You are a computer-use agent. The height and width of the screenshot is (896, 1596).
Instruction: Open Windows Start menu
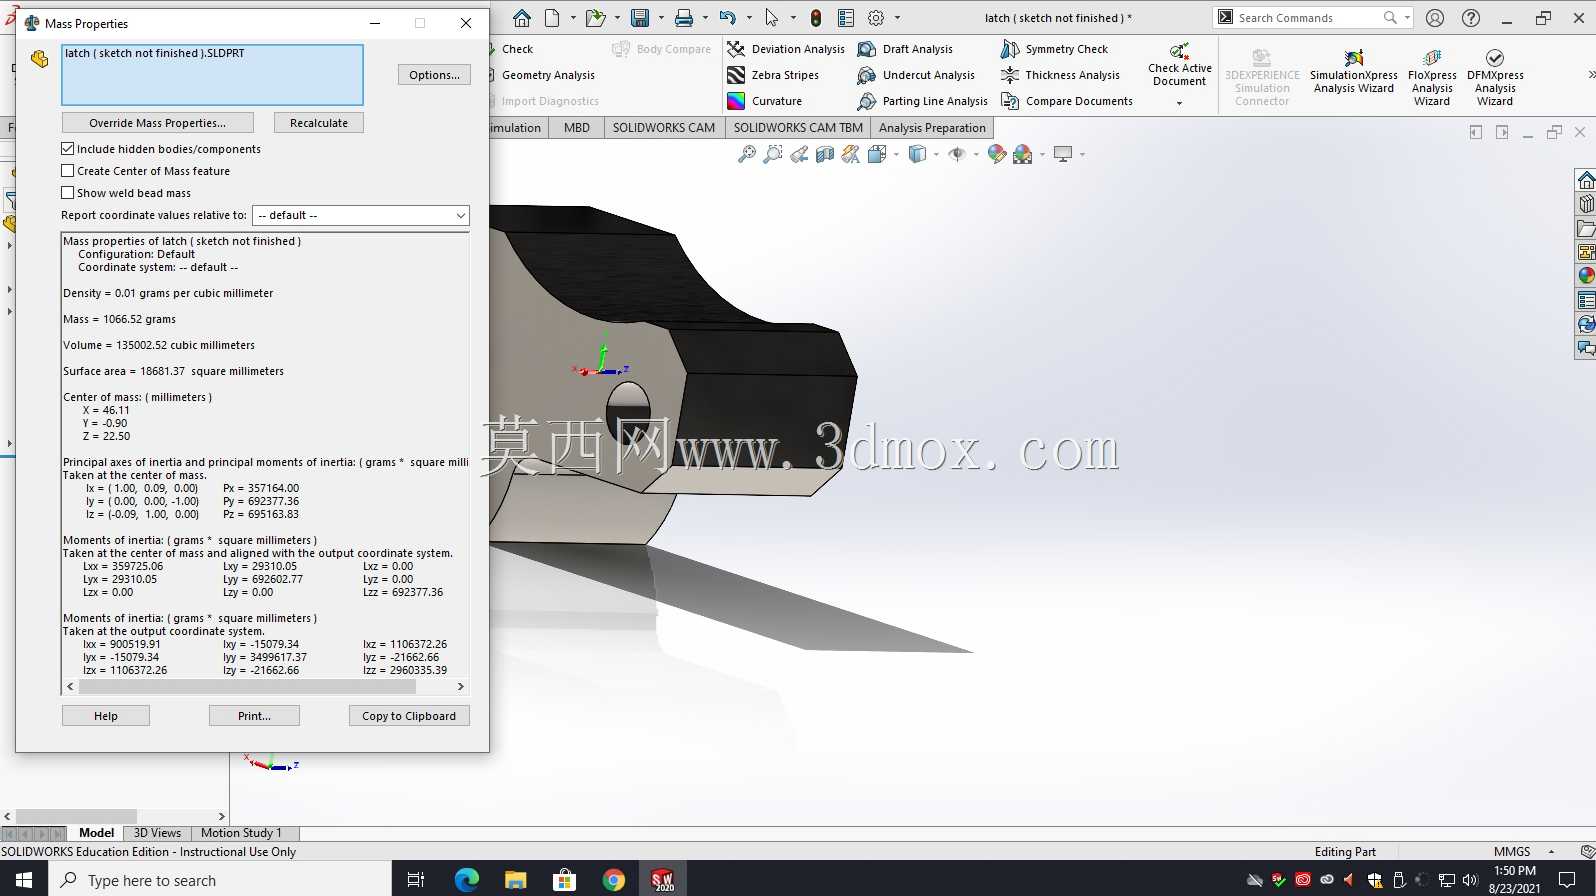click(24, 880)
